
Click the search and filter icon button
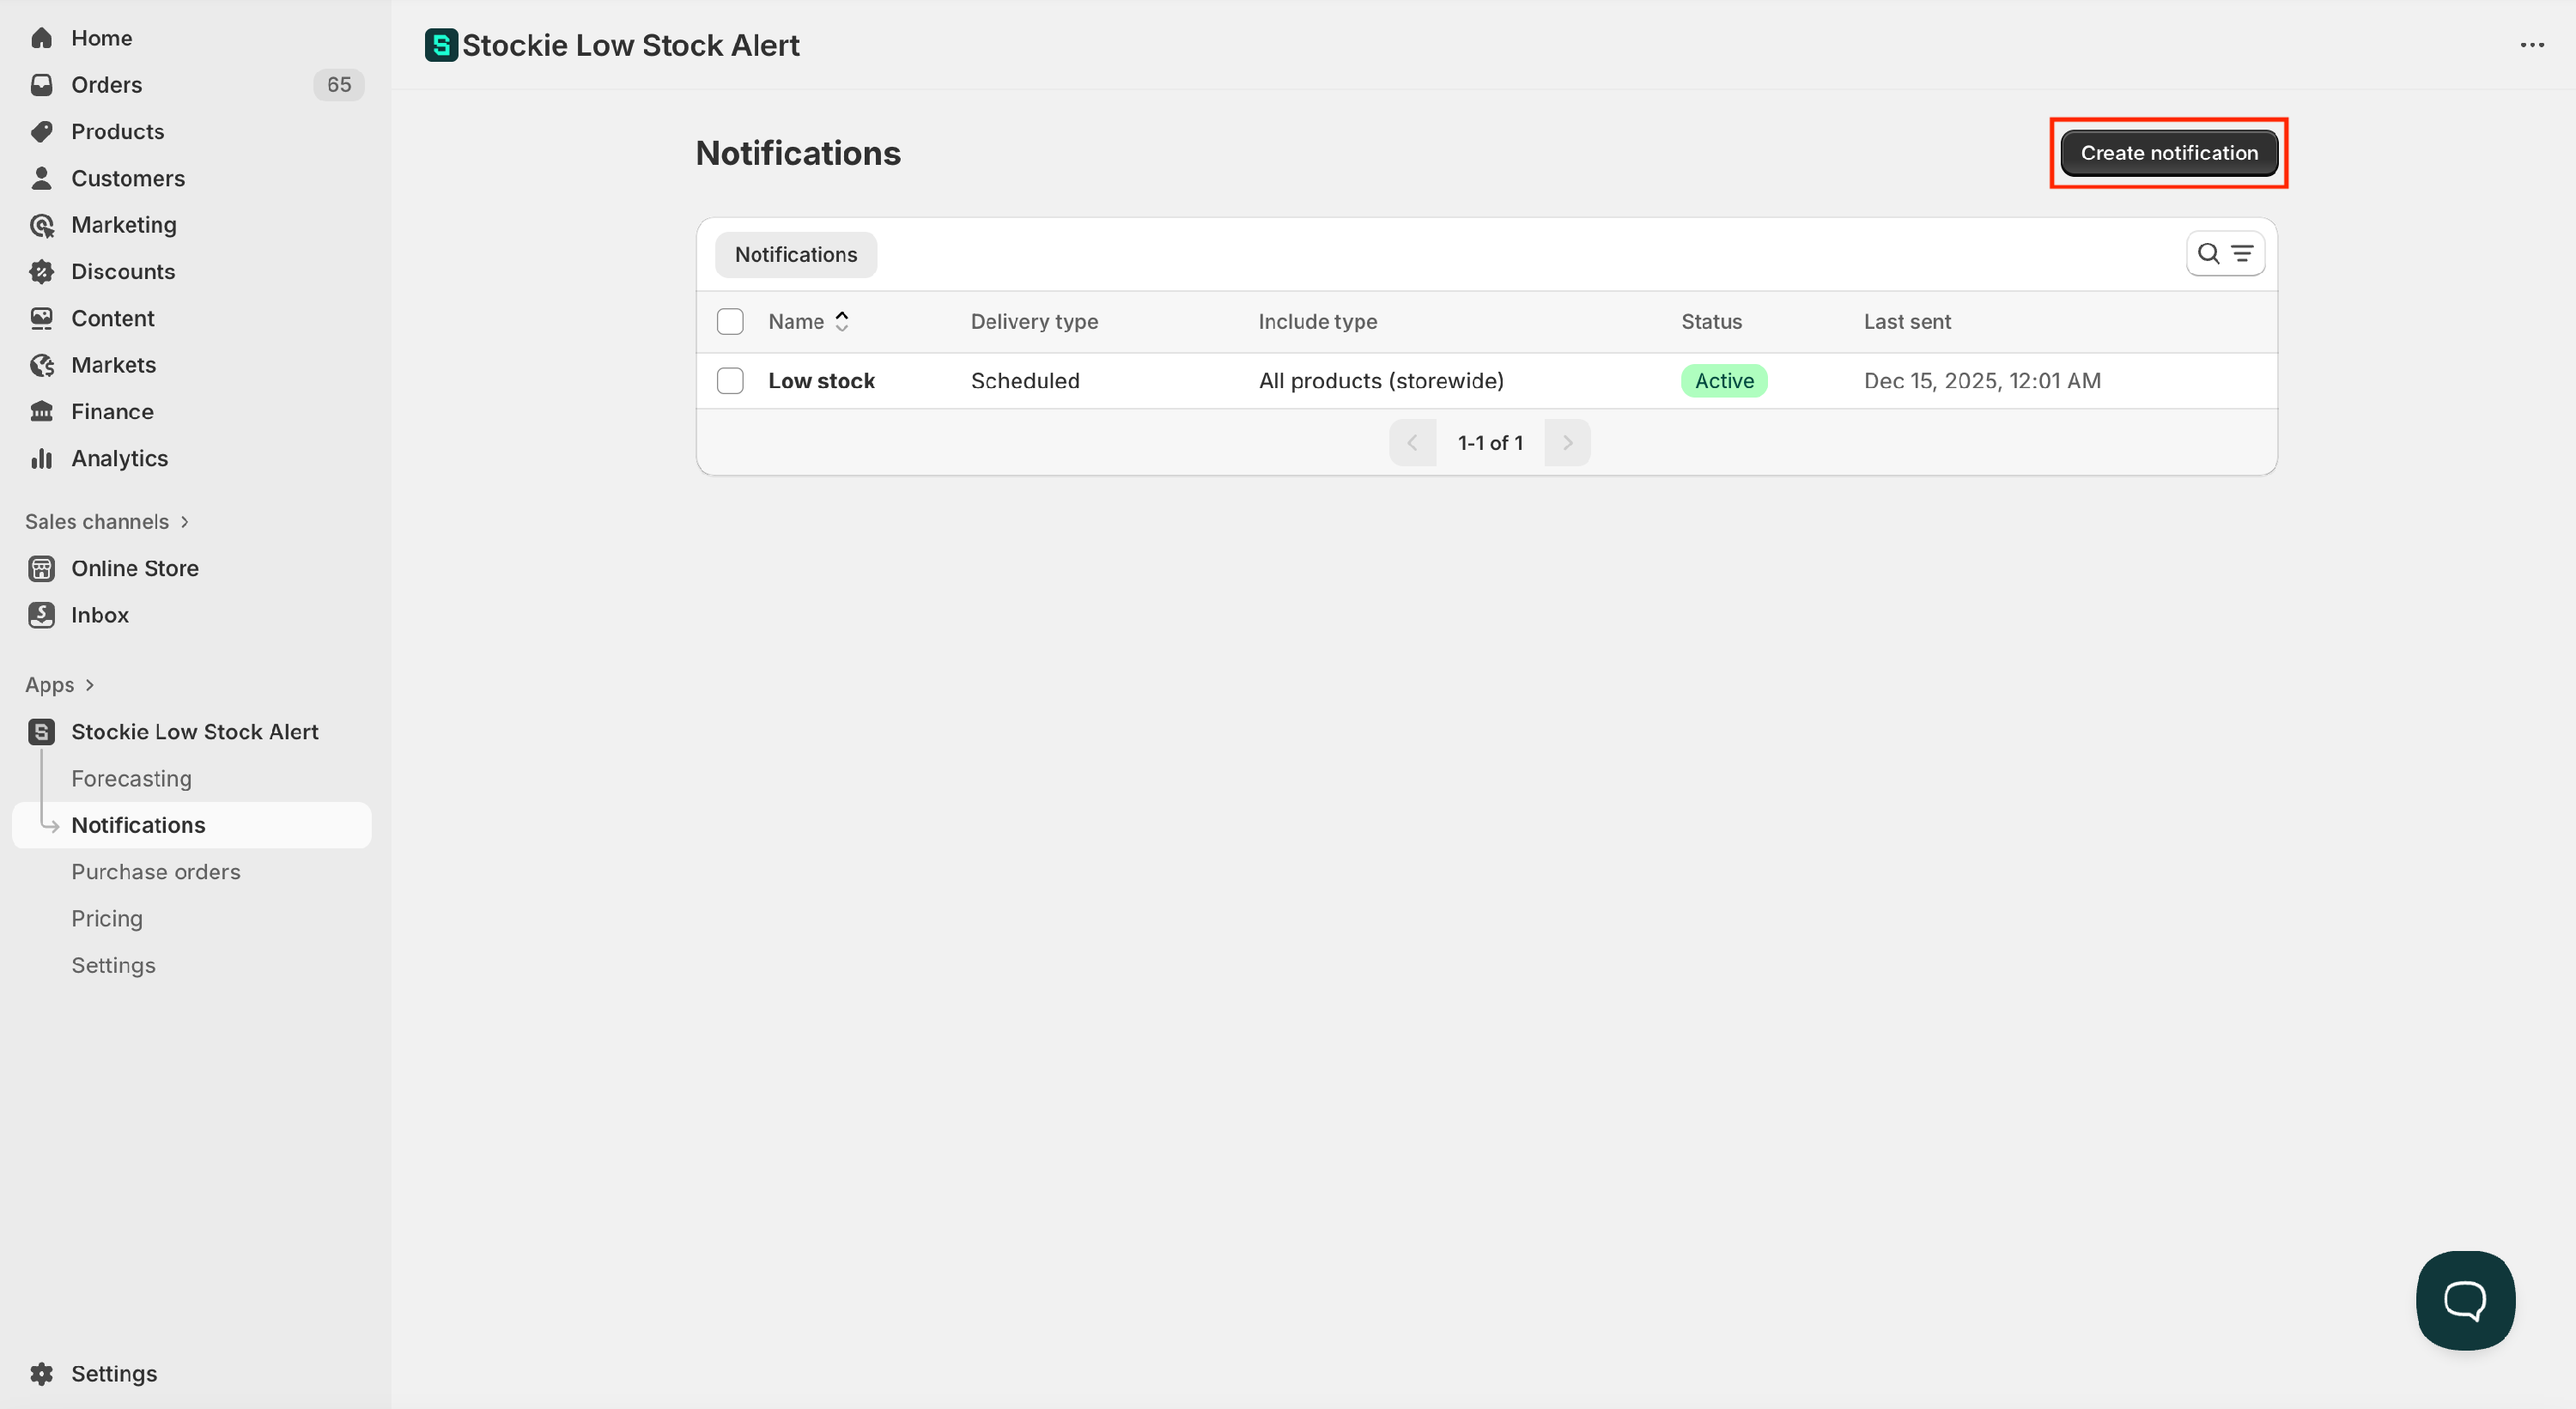tap(2224, 254)
